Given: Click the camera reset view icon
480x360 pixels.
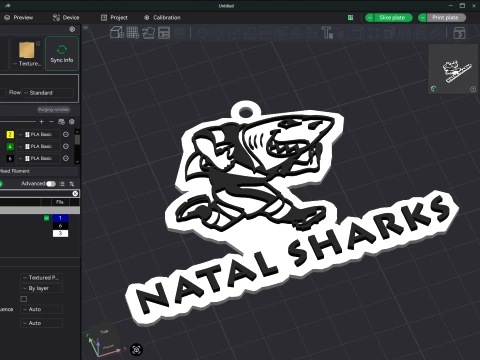Looking at the screenshot, I should (136, 350).
